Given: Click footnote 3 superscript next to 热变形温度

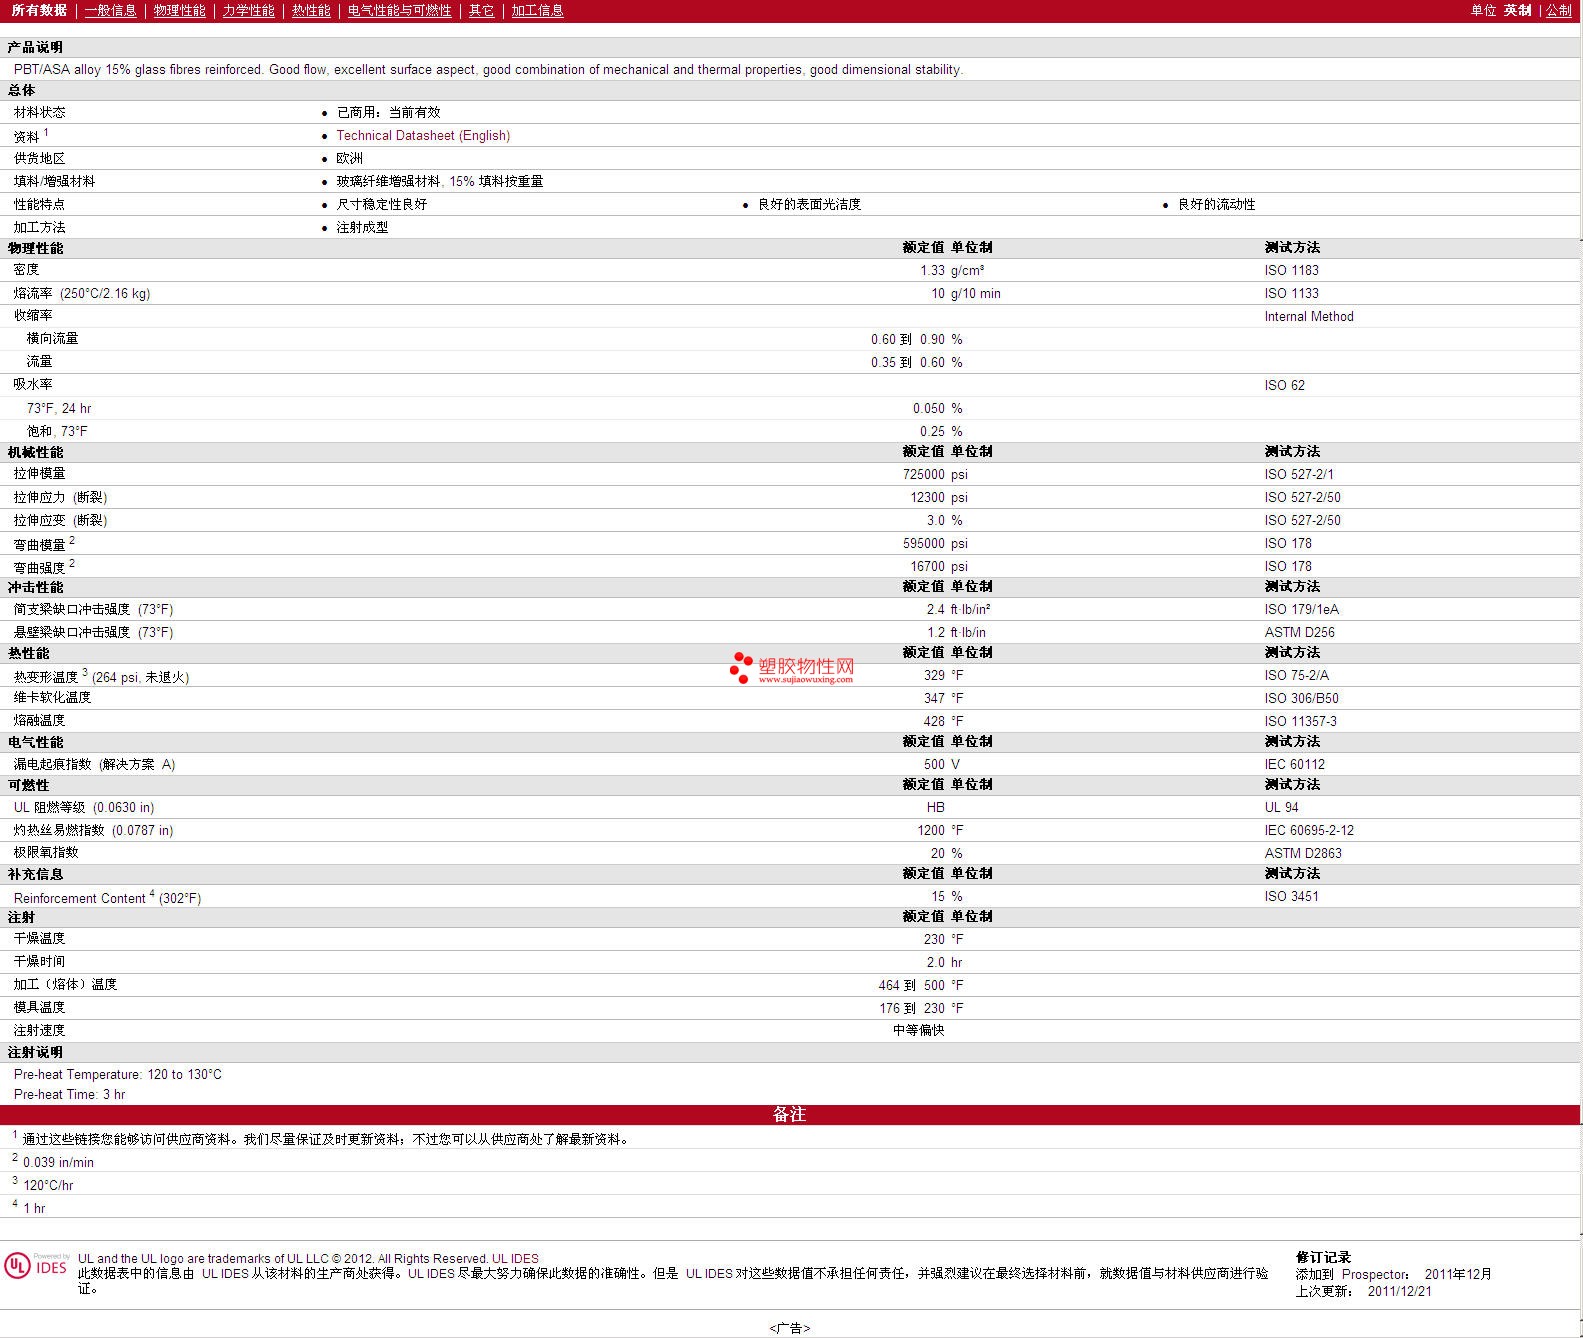Looking at the screenshot, I should (x=85, y=672).
